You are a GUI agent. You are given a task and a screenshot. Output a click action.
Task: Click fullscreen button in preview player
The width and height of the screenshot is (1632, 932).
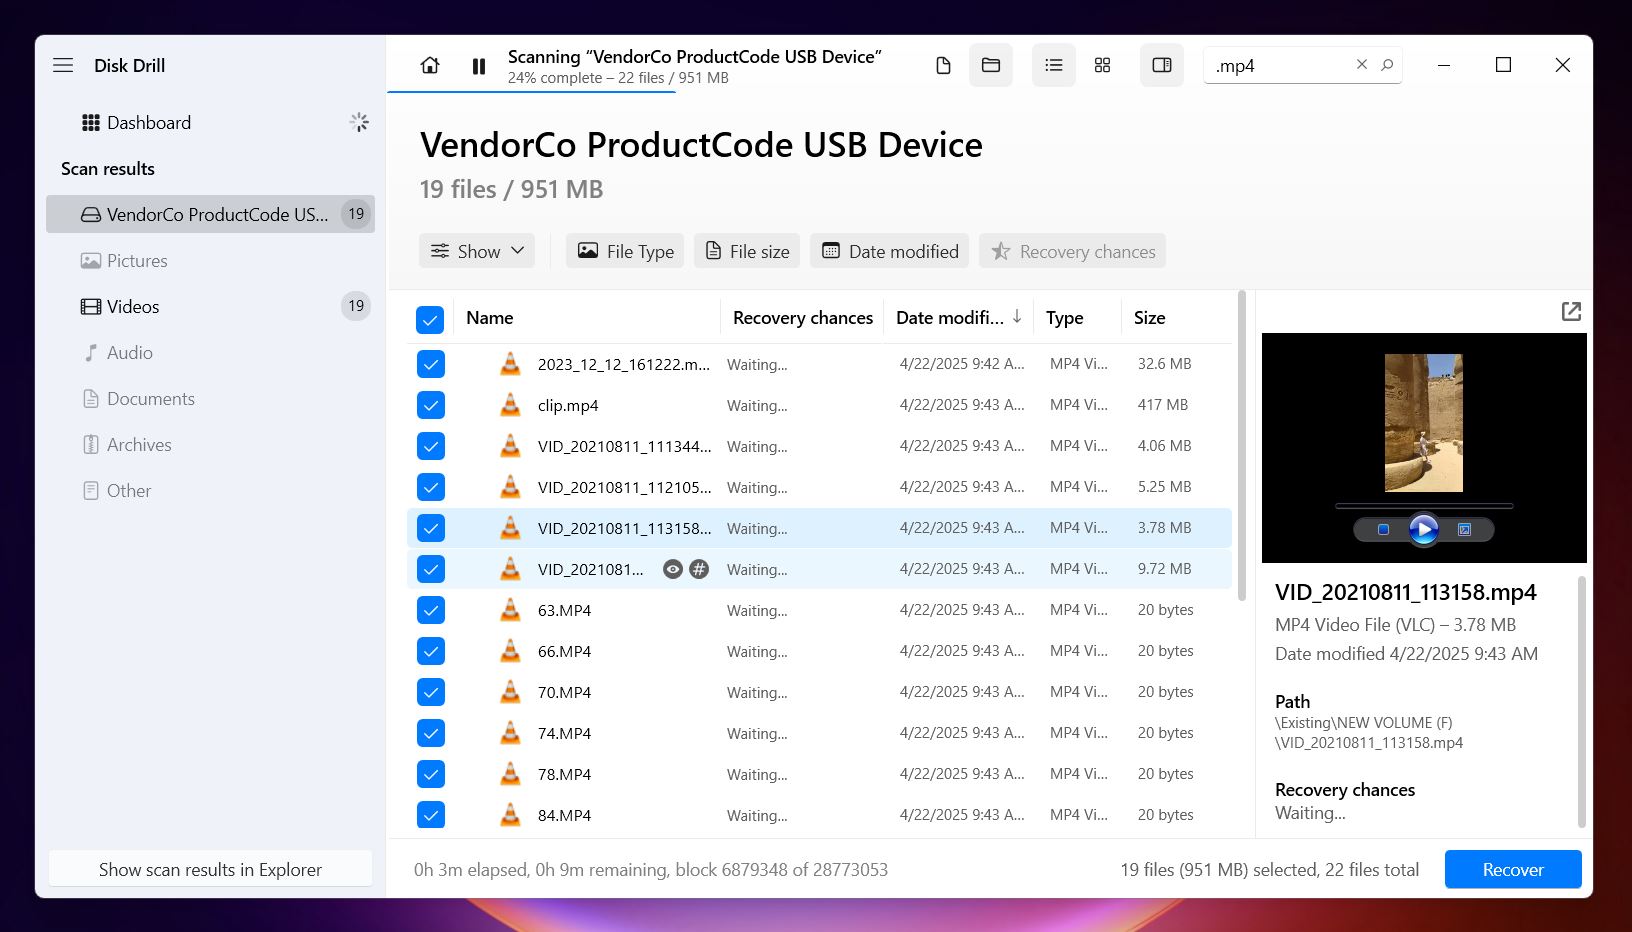click(x=1464, y=529)
